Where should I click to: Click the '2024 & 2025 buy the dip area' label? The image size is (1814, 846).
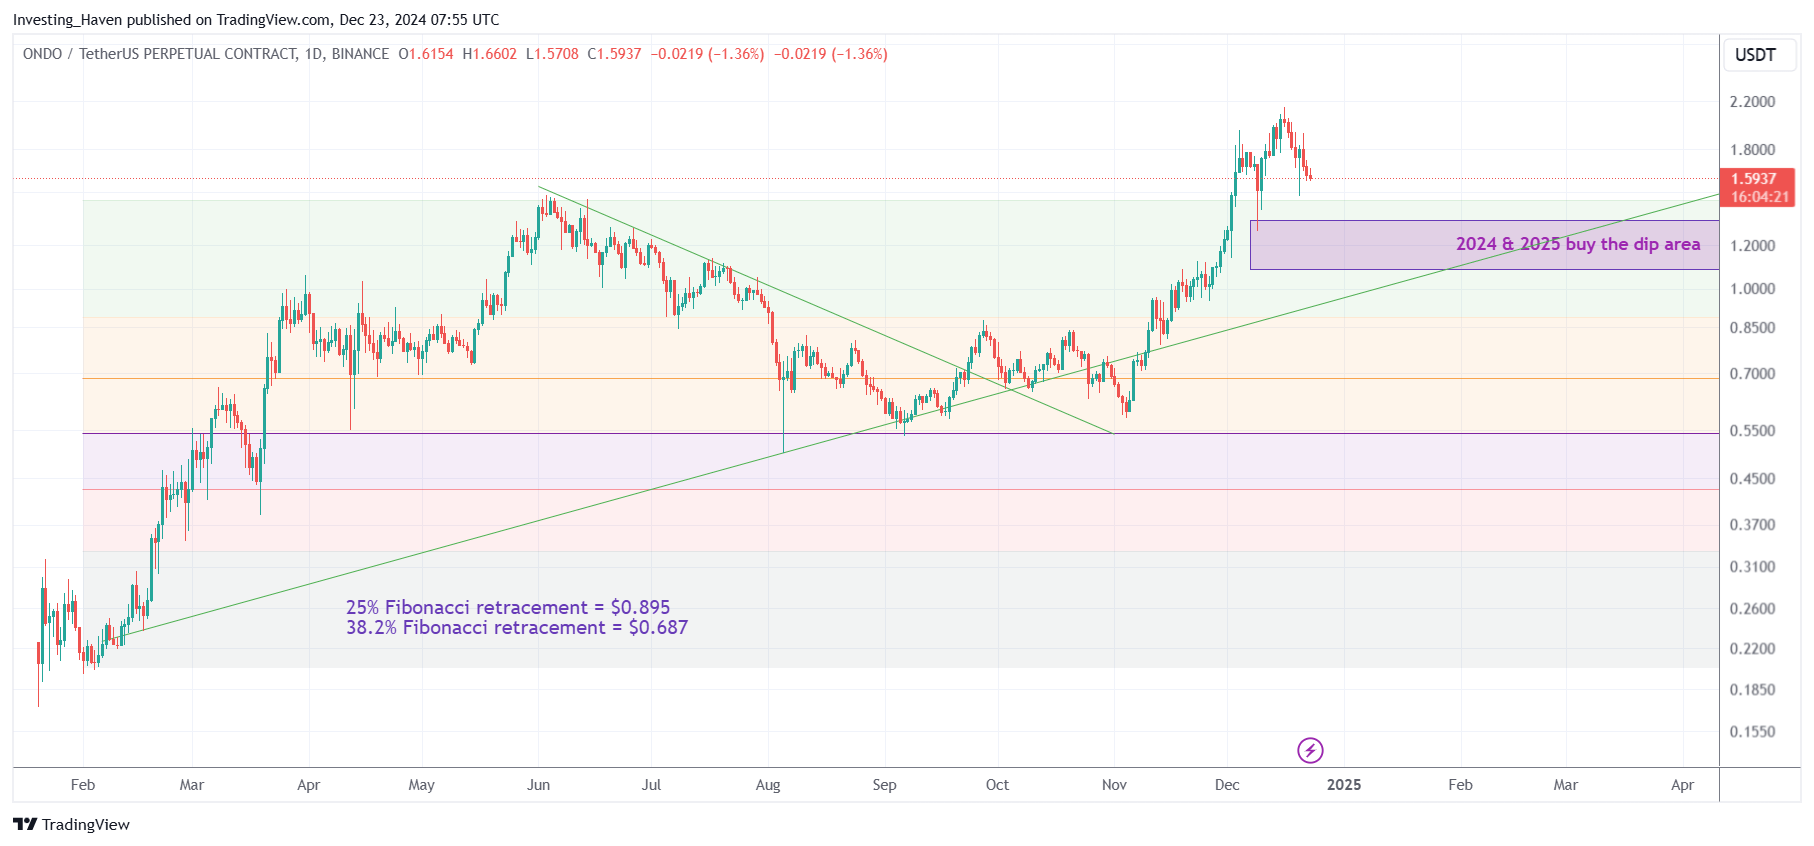(x=1578, y=244)
